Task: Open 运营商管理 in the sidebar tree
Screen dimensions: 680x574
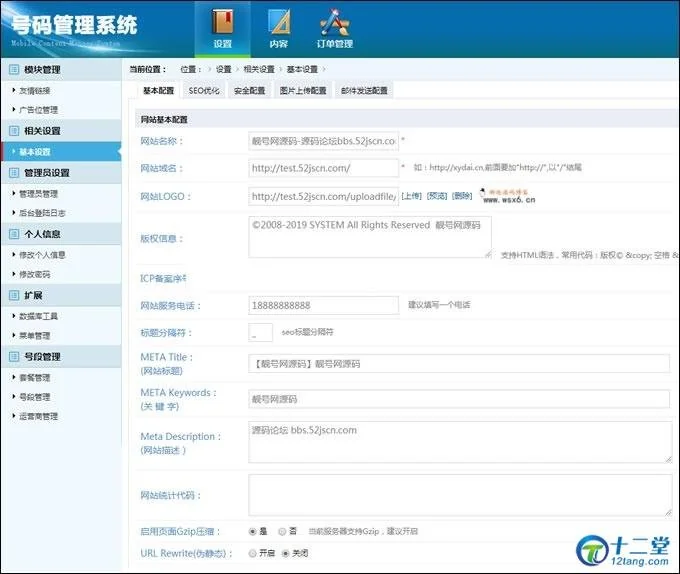Action: click(40, 417)
